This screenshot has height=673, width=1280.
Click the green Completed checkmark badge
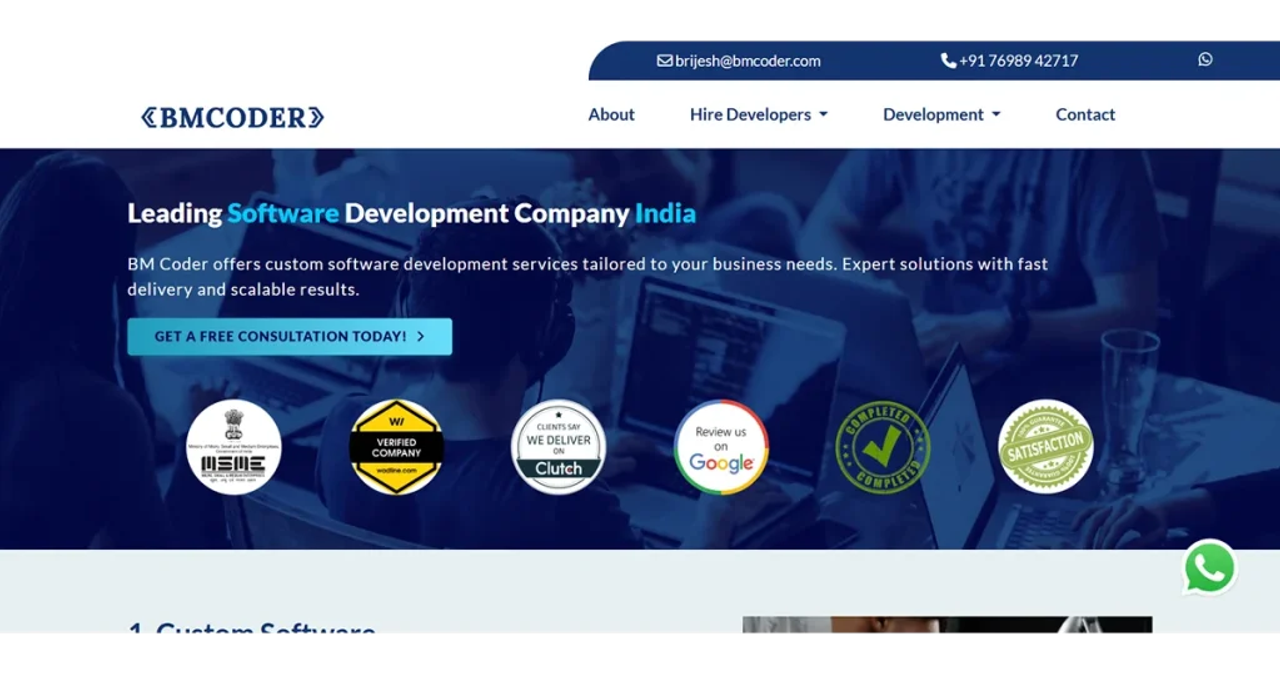coord(883,447)
